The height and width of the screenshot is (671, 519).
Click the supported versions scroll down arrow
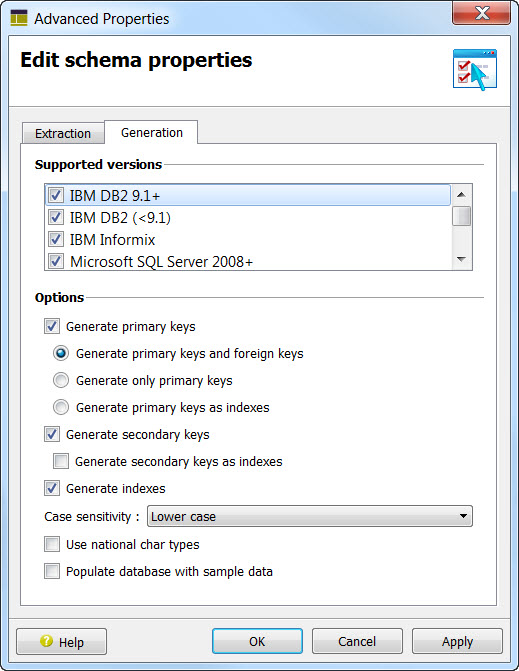pos(461,259)
